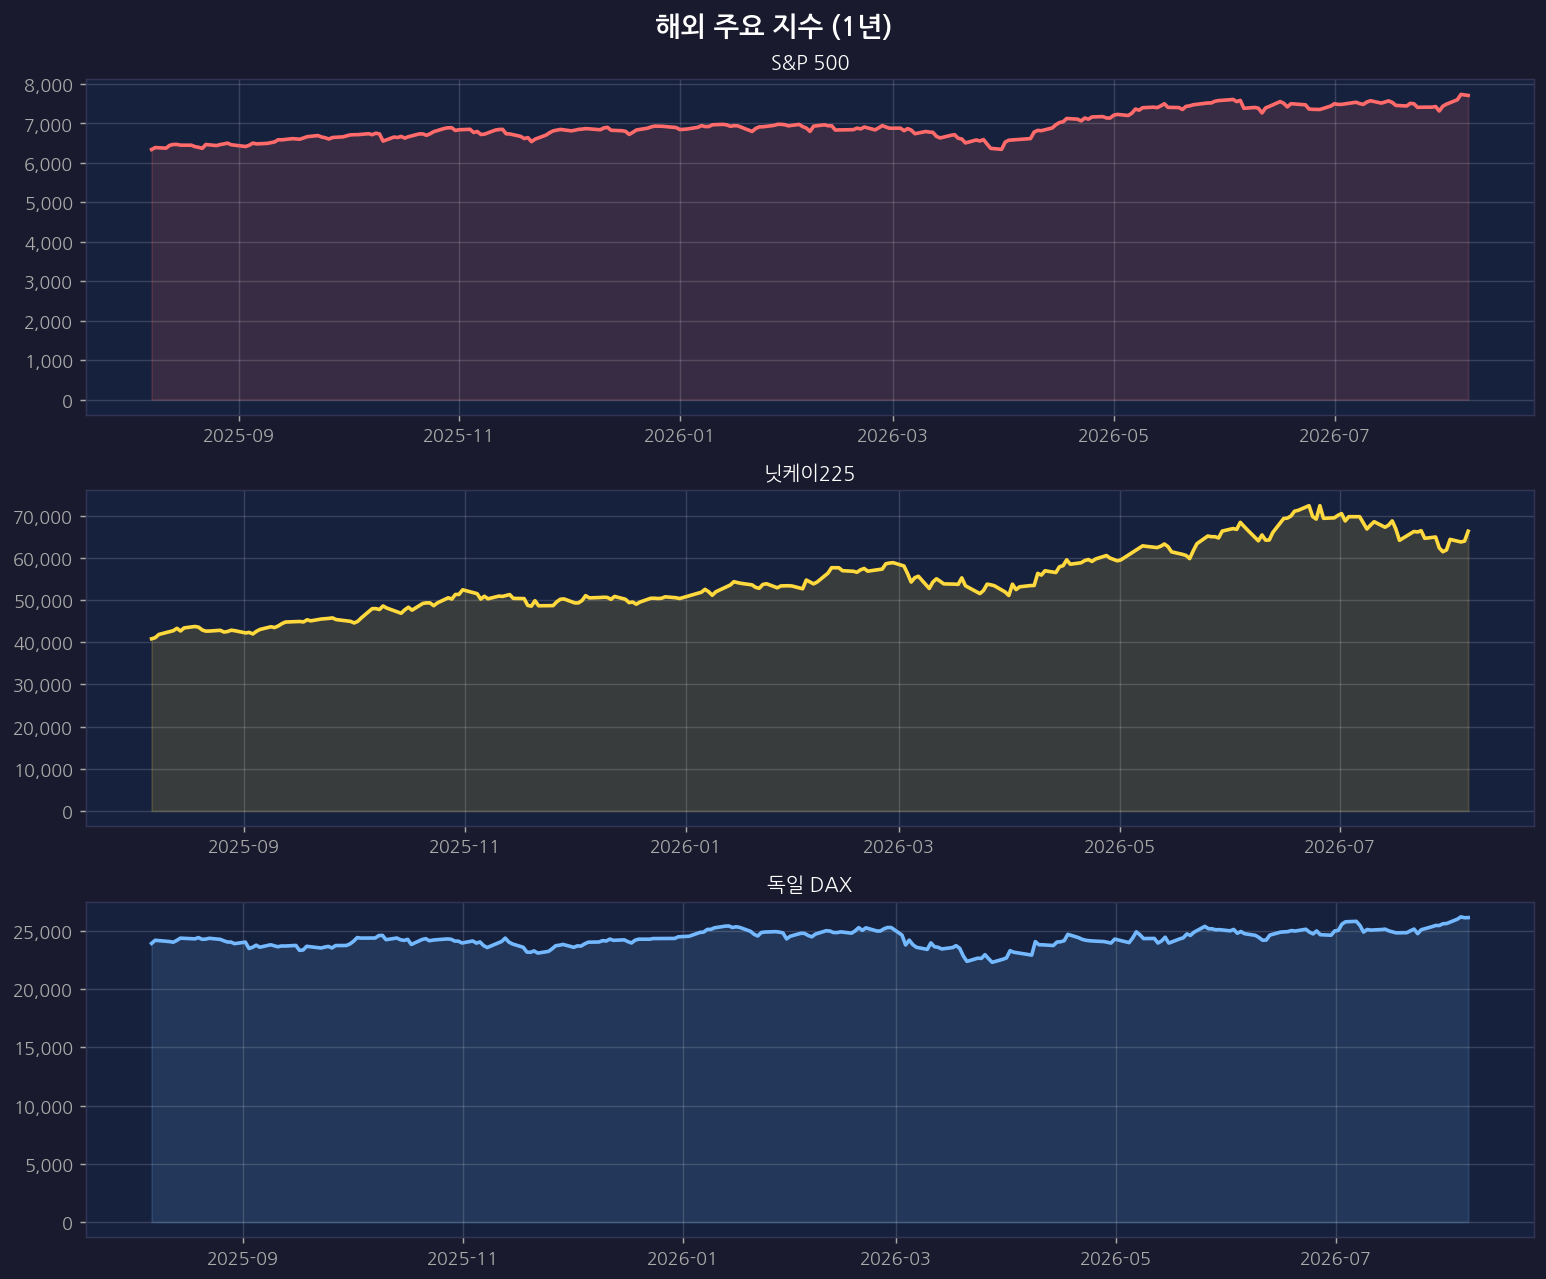Select 2026-07 label on DAX axis
Viewport: 1546px width, 1279px height.
coord(1335,1258)
